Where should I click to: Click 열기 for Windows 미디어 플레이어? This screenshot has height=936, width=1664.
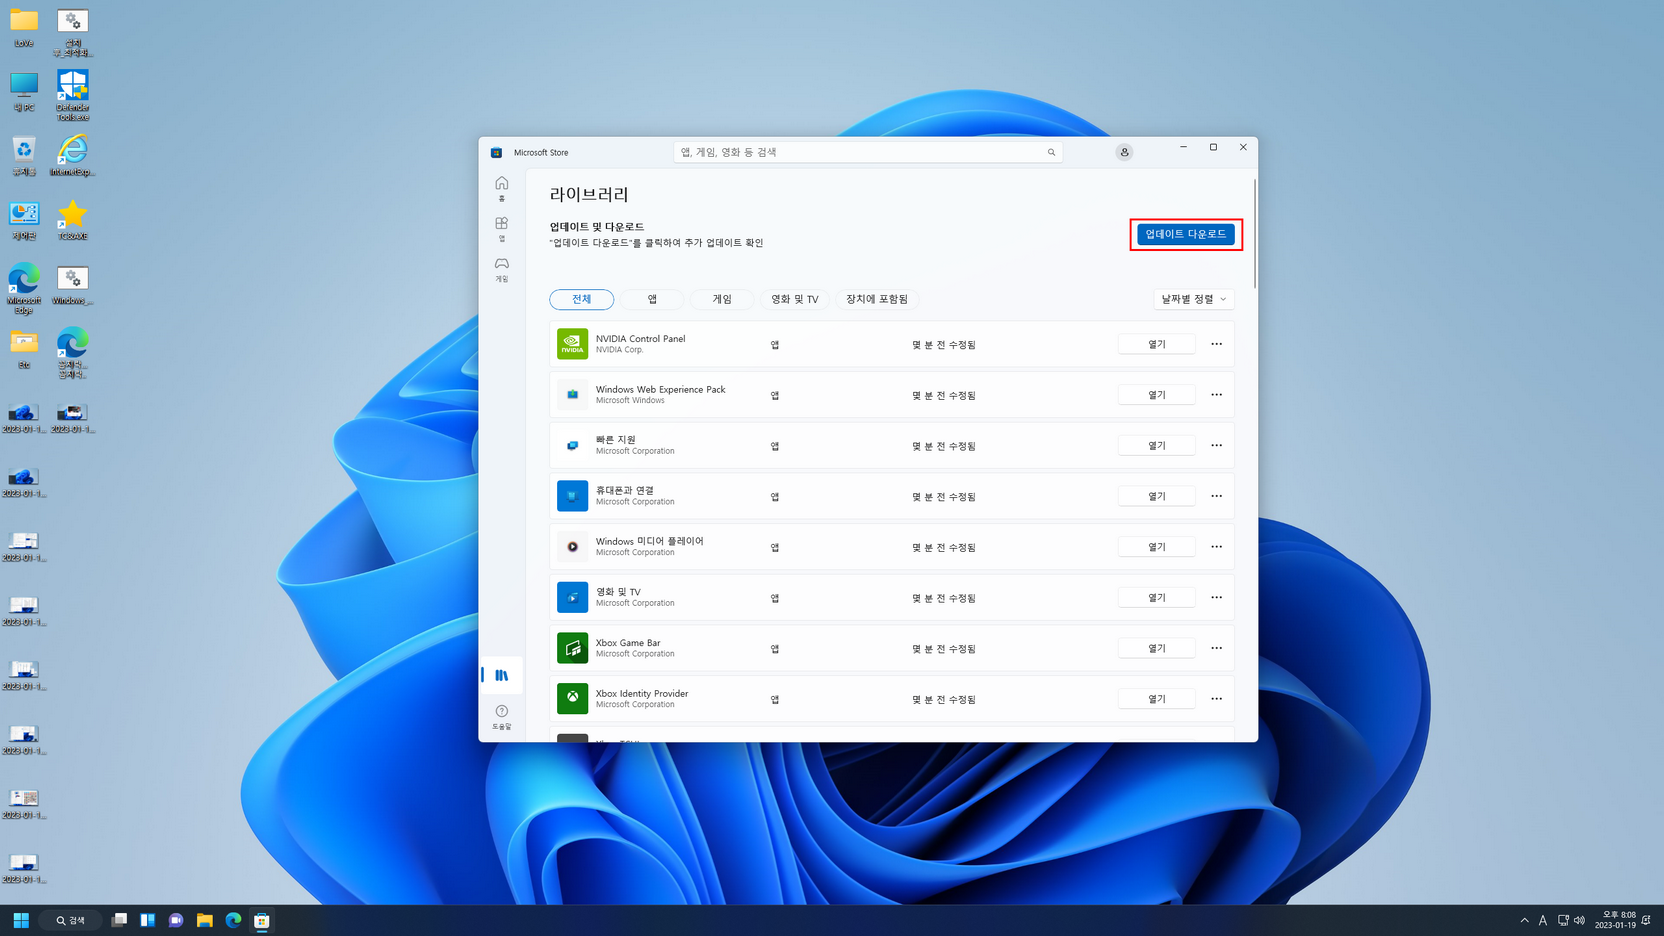1156,547
